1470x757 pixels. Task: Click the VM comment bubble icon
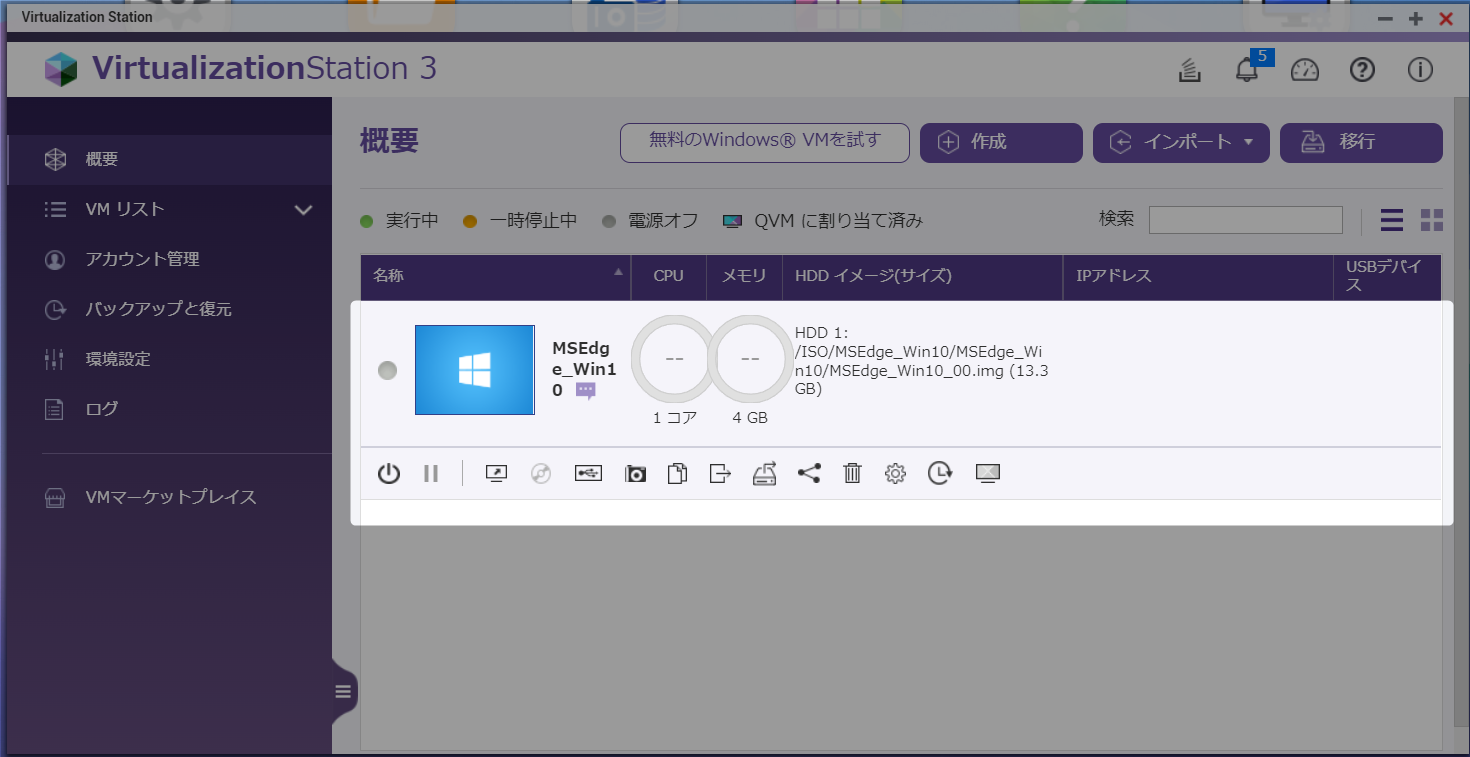(585, 391)
